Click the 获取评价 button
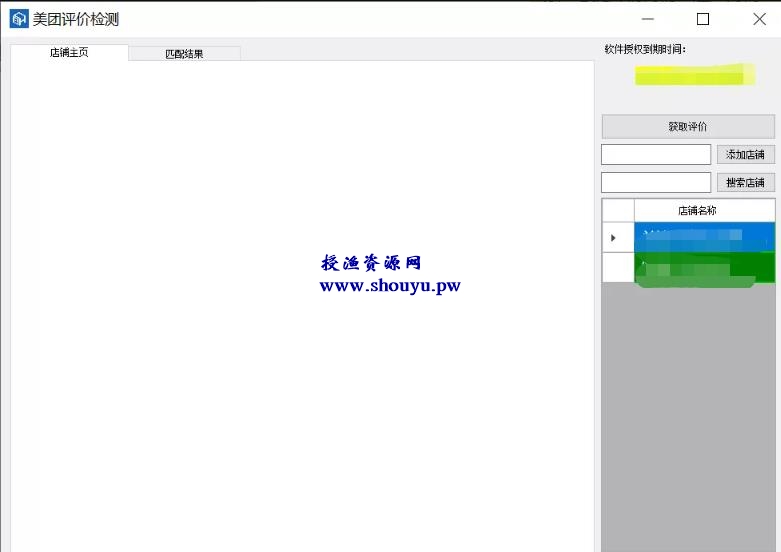 pos(688,127)
